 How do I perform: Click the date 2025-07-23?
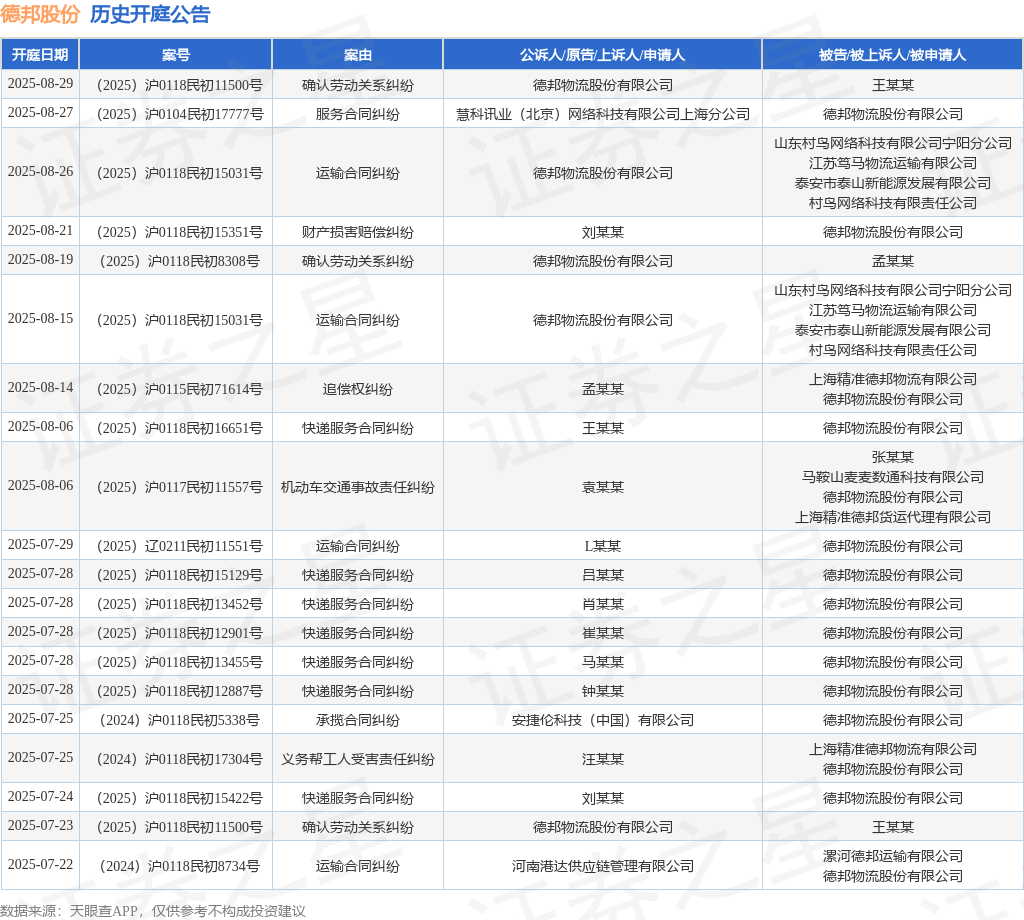(x=40, y=825)
